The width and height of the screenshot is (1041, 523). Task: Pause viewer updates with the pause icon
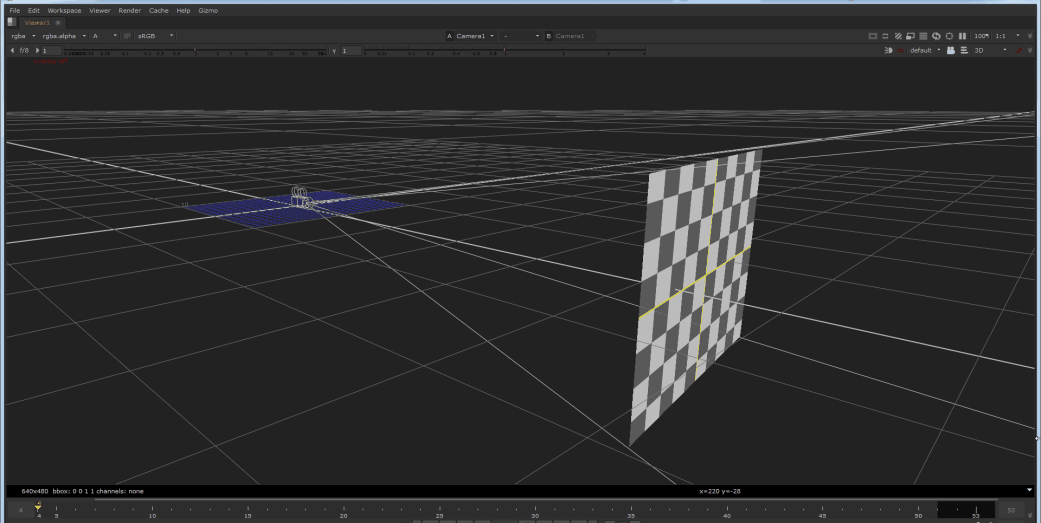pos(962,36)
